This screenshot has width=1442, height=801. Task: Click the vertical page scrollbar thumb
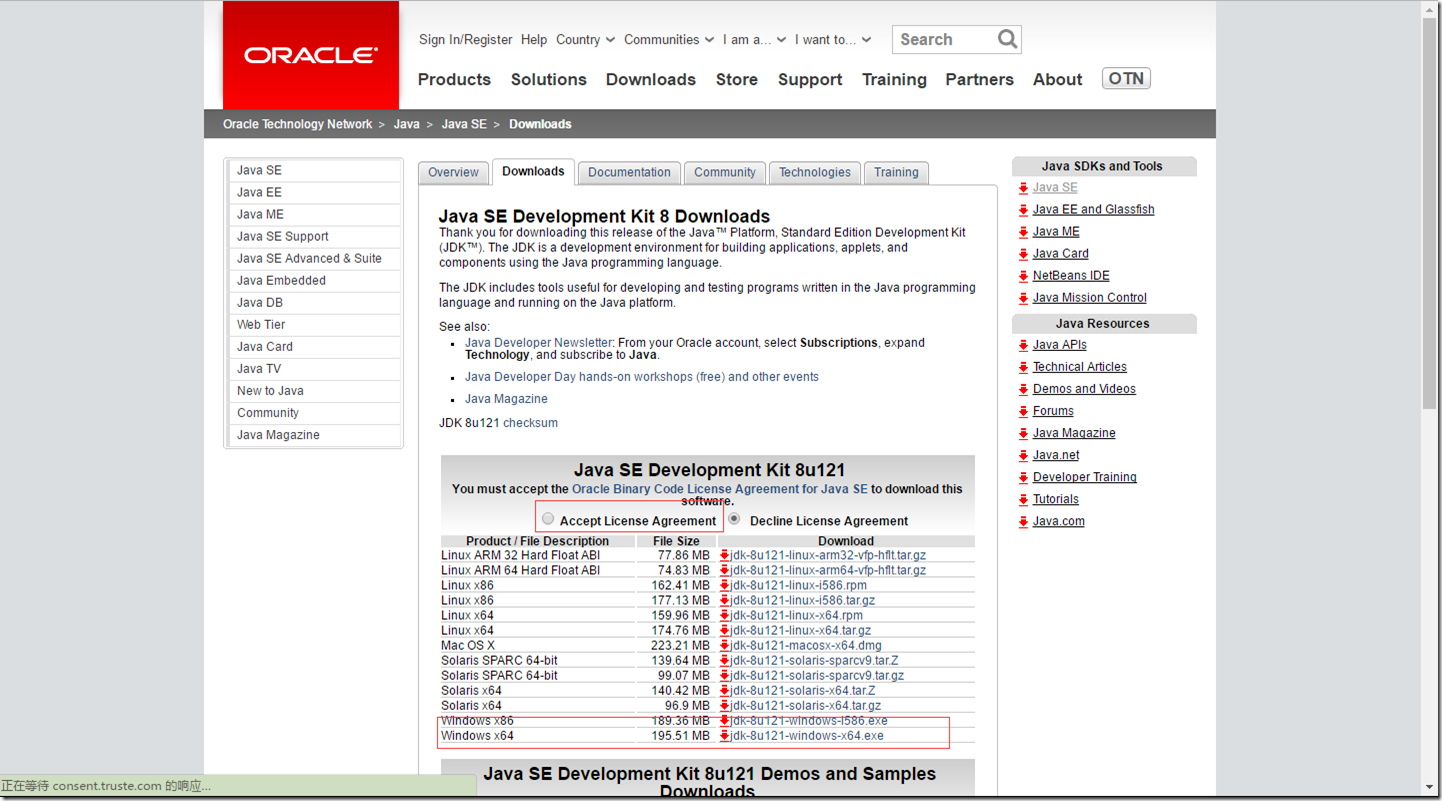tap(1430, 212)
